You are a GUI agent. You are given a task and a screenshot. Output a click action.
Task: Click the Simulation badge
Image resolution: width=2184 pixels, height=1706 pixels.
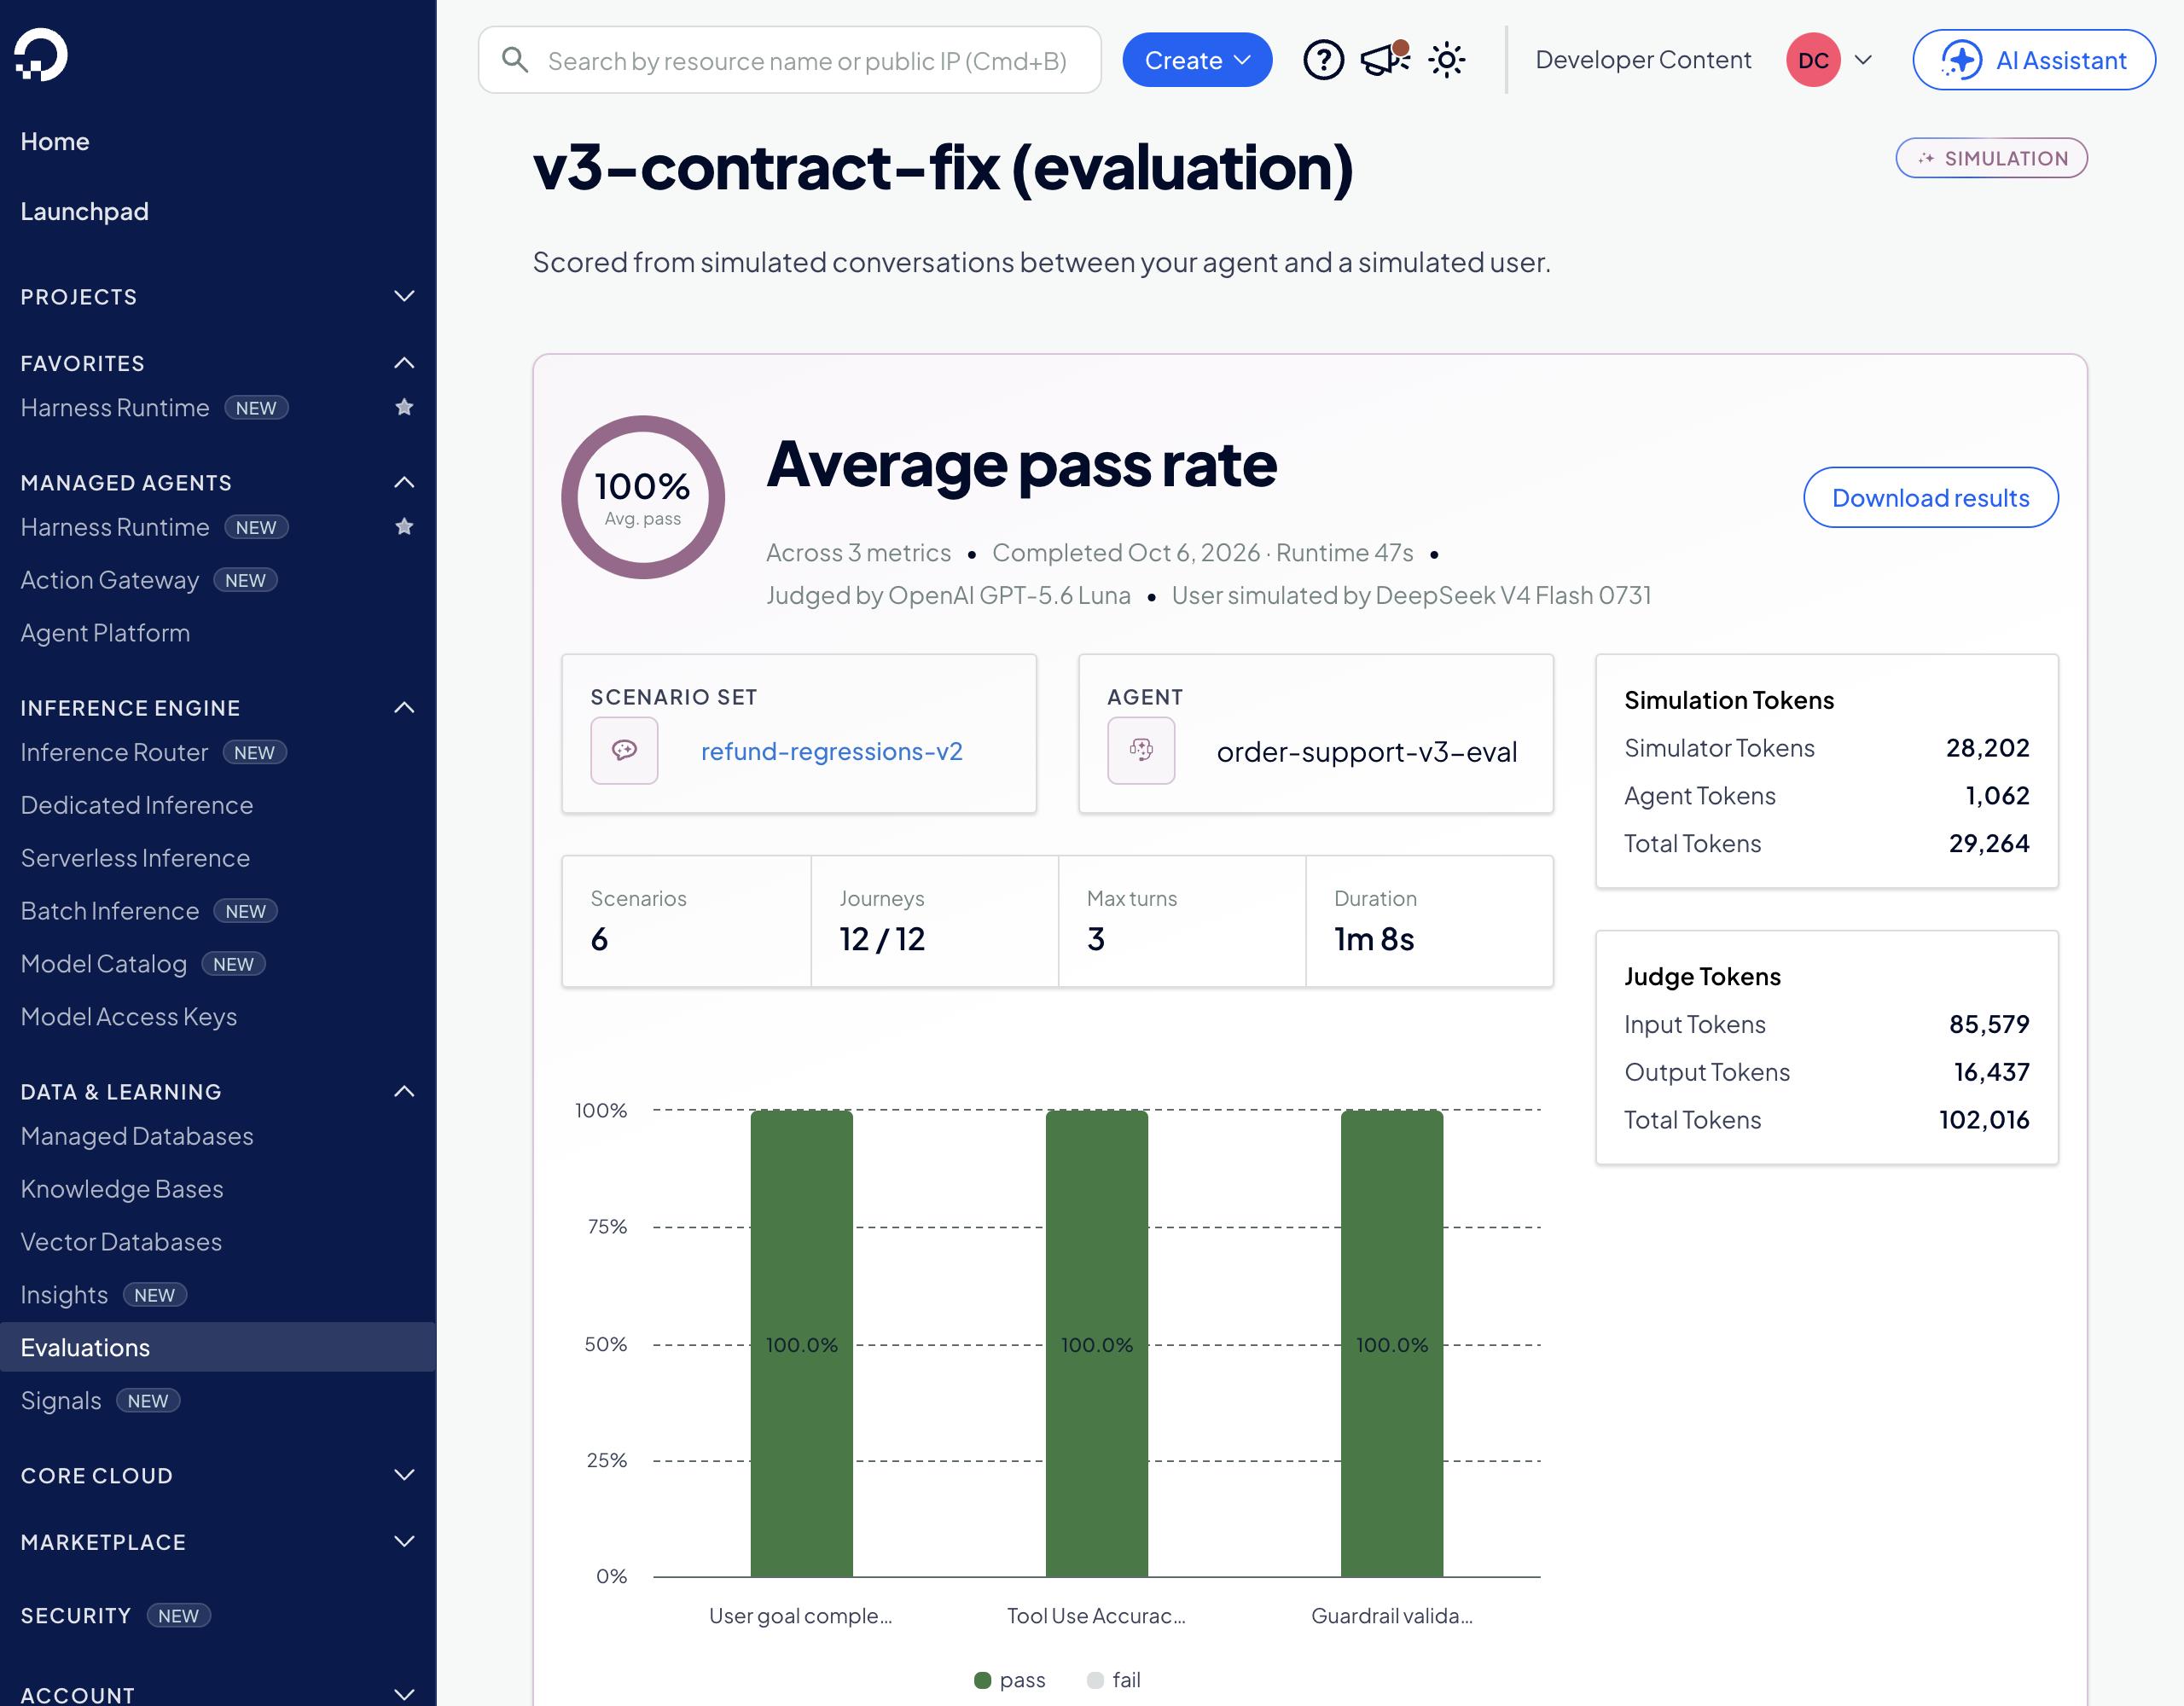1991,158
